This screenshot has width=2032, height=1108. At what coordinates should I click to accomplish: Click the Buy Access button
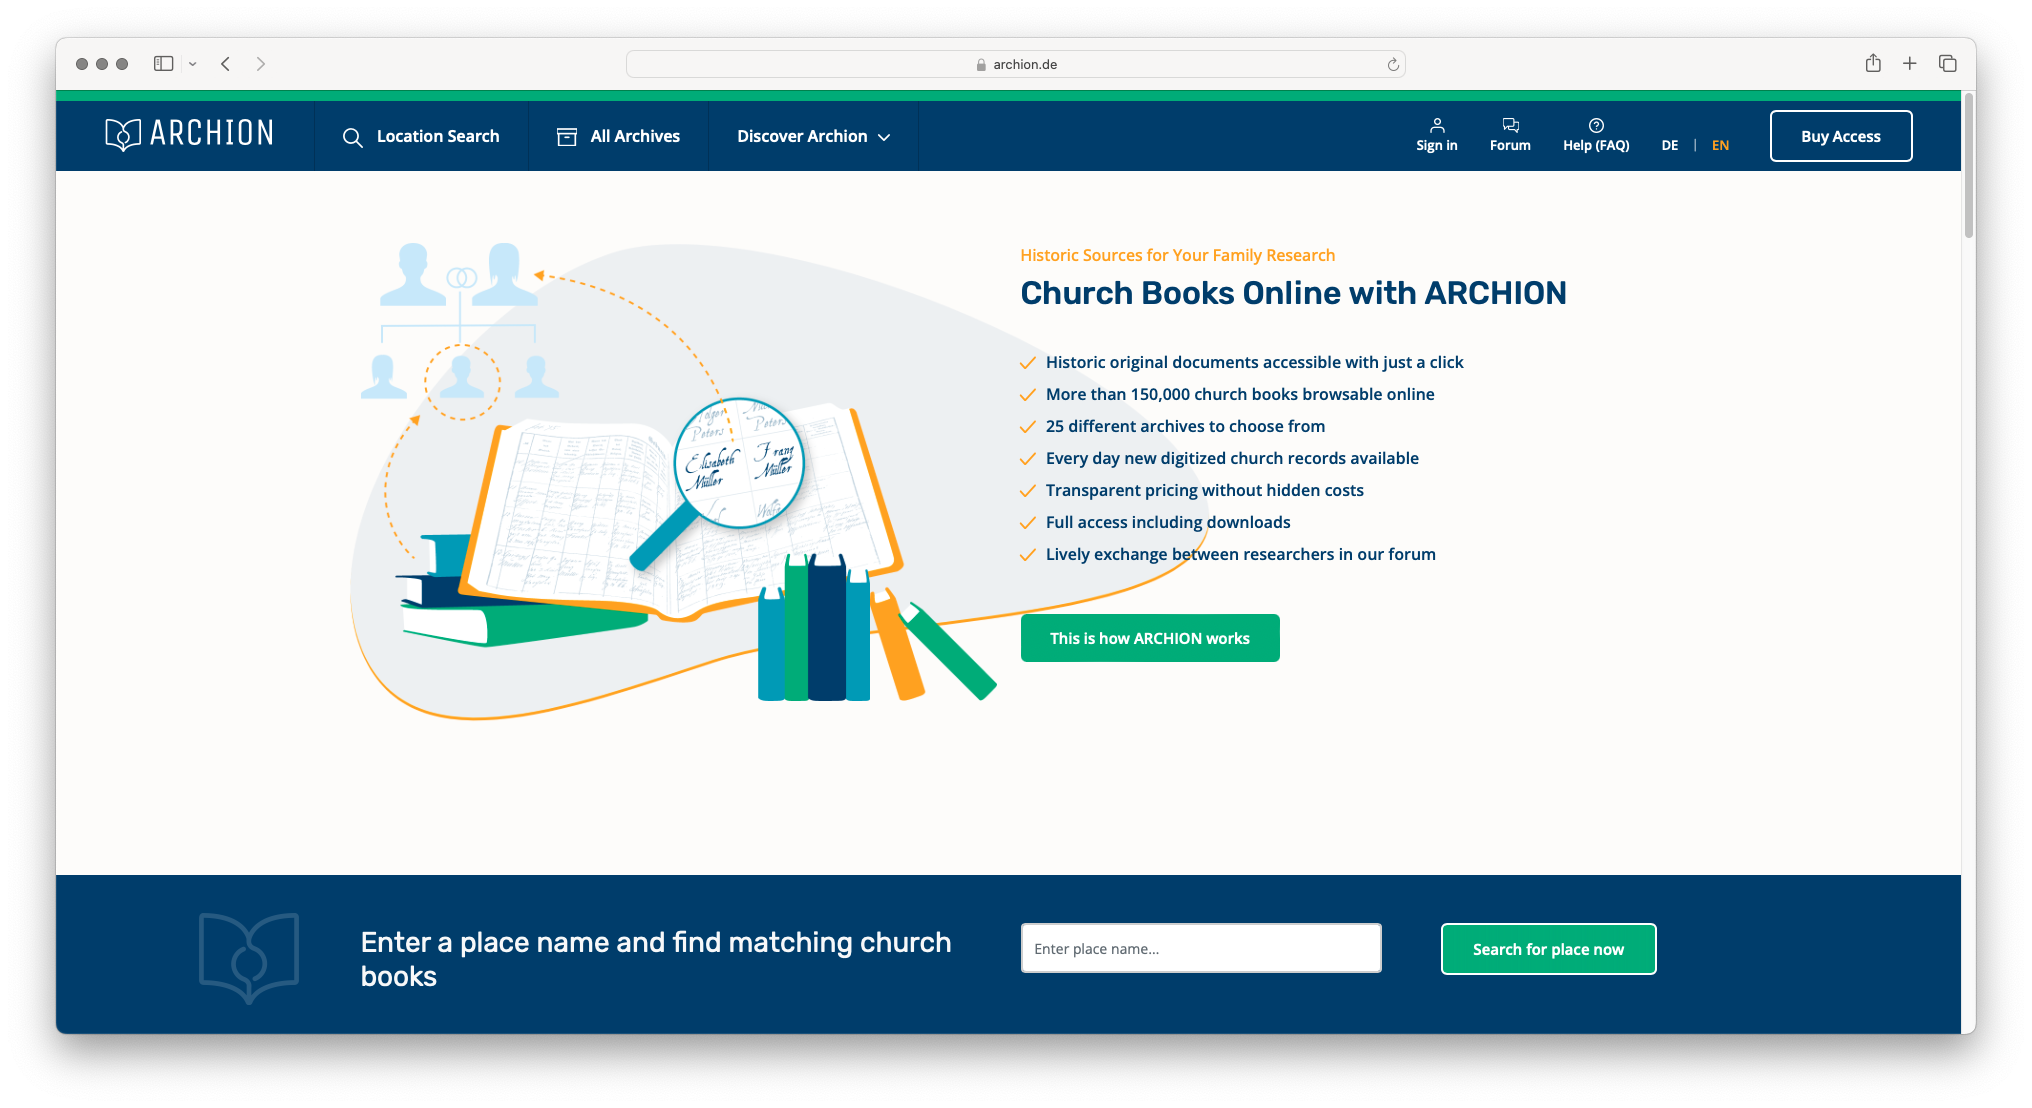tap(1841, 136)
